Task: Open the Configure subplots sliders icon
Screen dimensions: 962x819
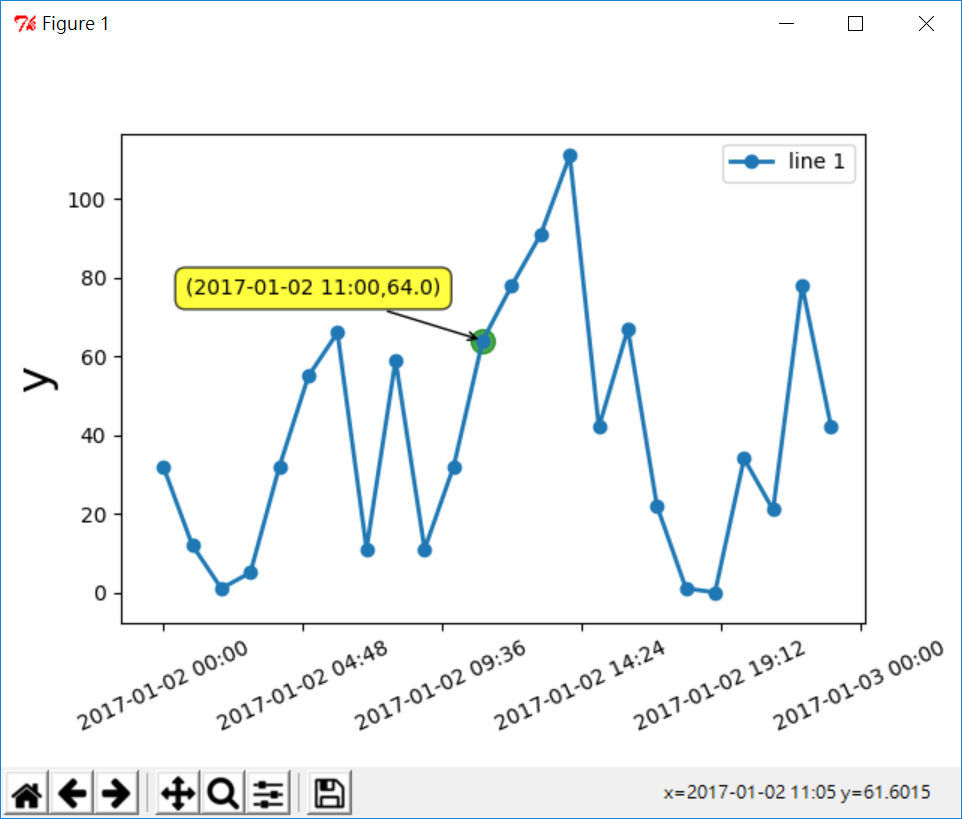Action: pyautogui.click(x=268, y=794)
